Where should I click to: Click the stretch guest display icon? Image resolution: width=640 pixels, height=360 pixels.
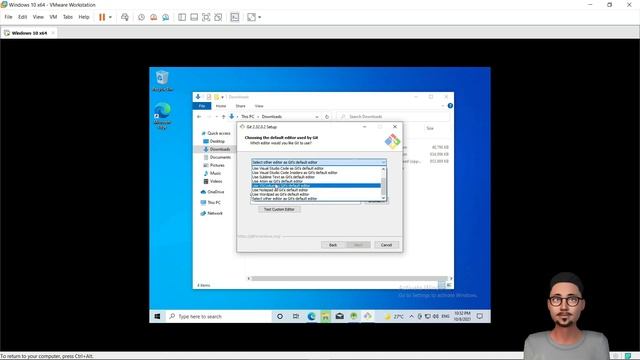pos(251,17)
